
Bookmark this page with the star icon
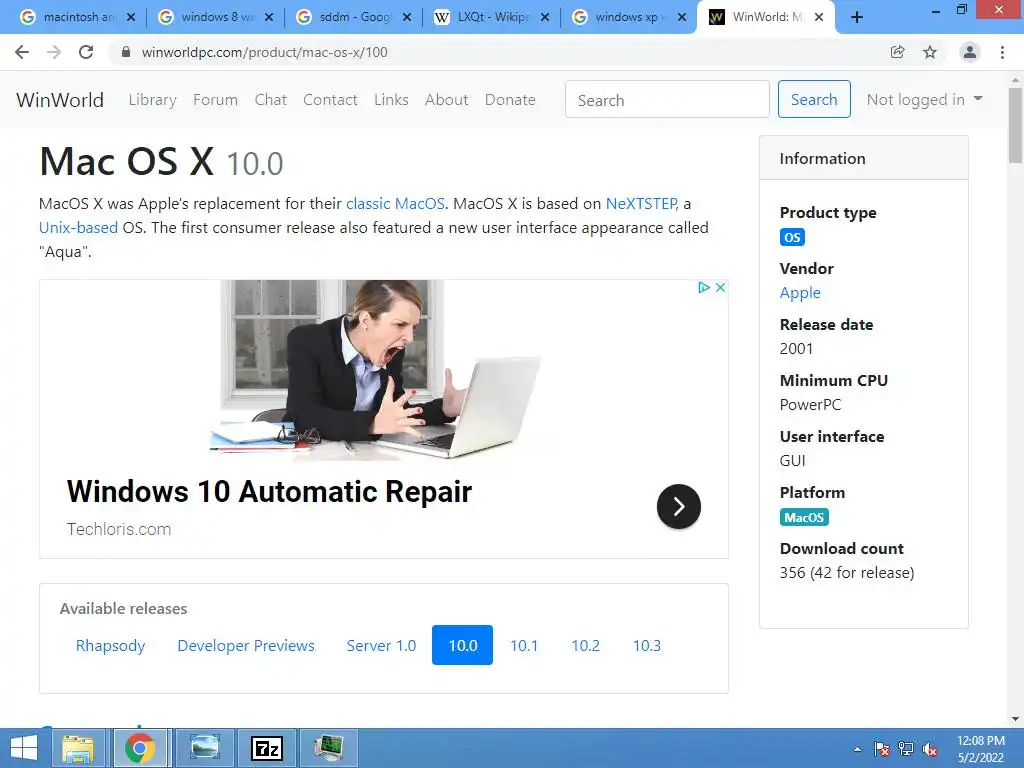(x=930, y=52)
